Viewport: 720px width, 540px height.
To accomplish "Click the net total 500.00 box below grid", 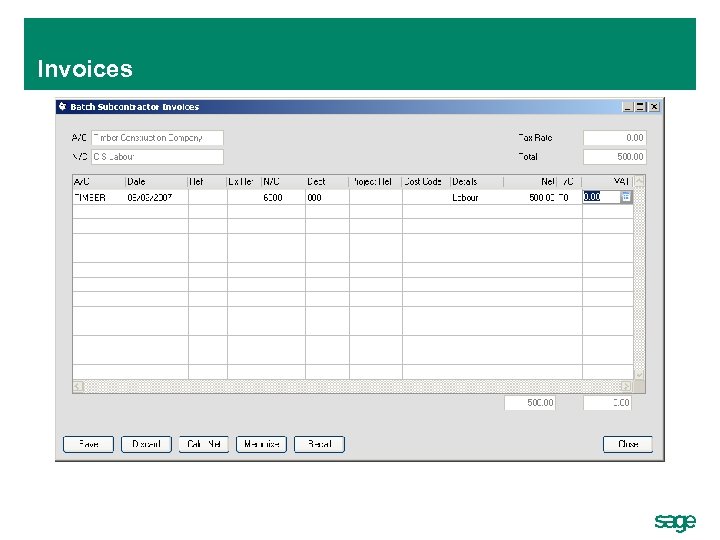I will pyautogui.click(x=530, y=403).
